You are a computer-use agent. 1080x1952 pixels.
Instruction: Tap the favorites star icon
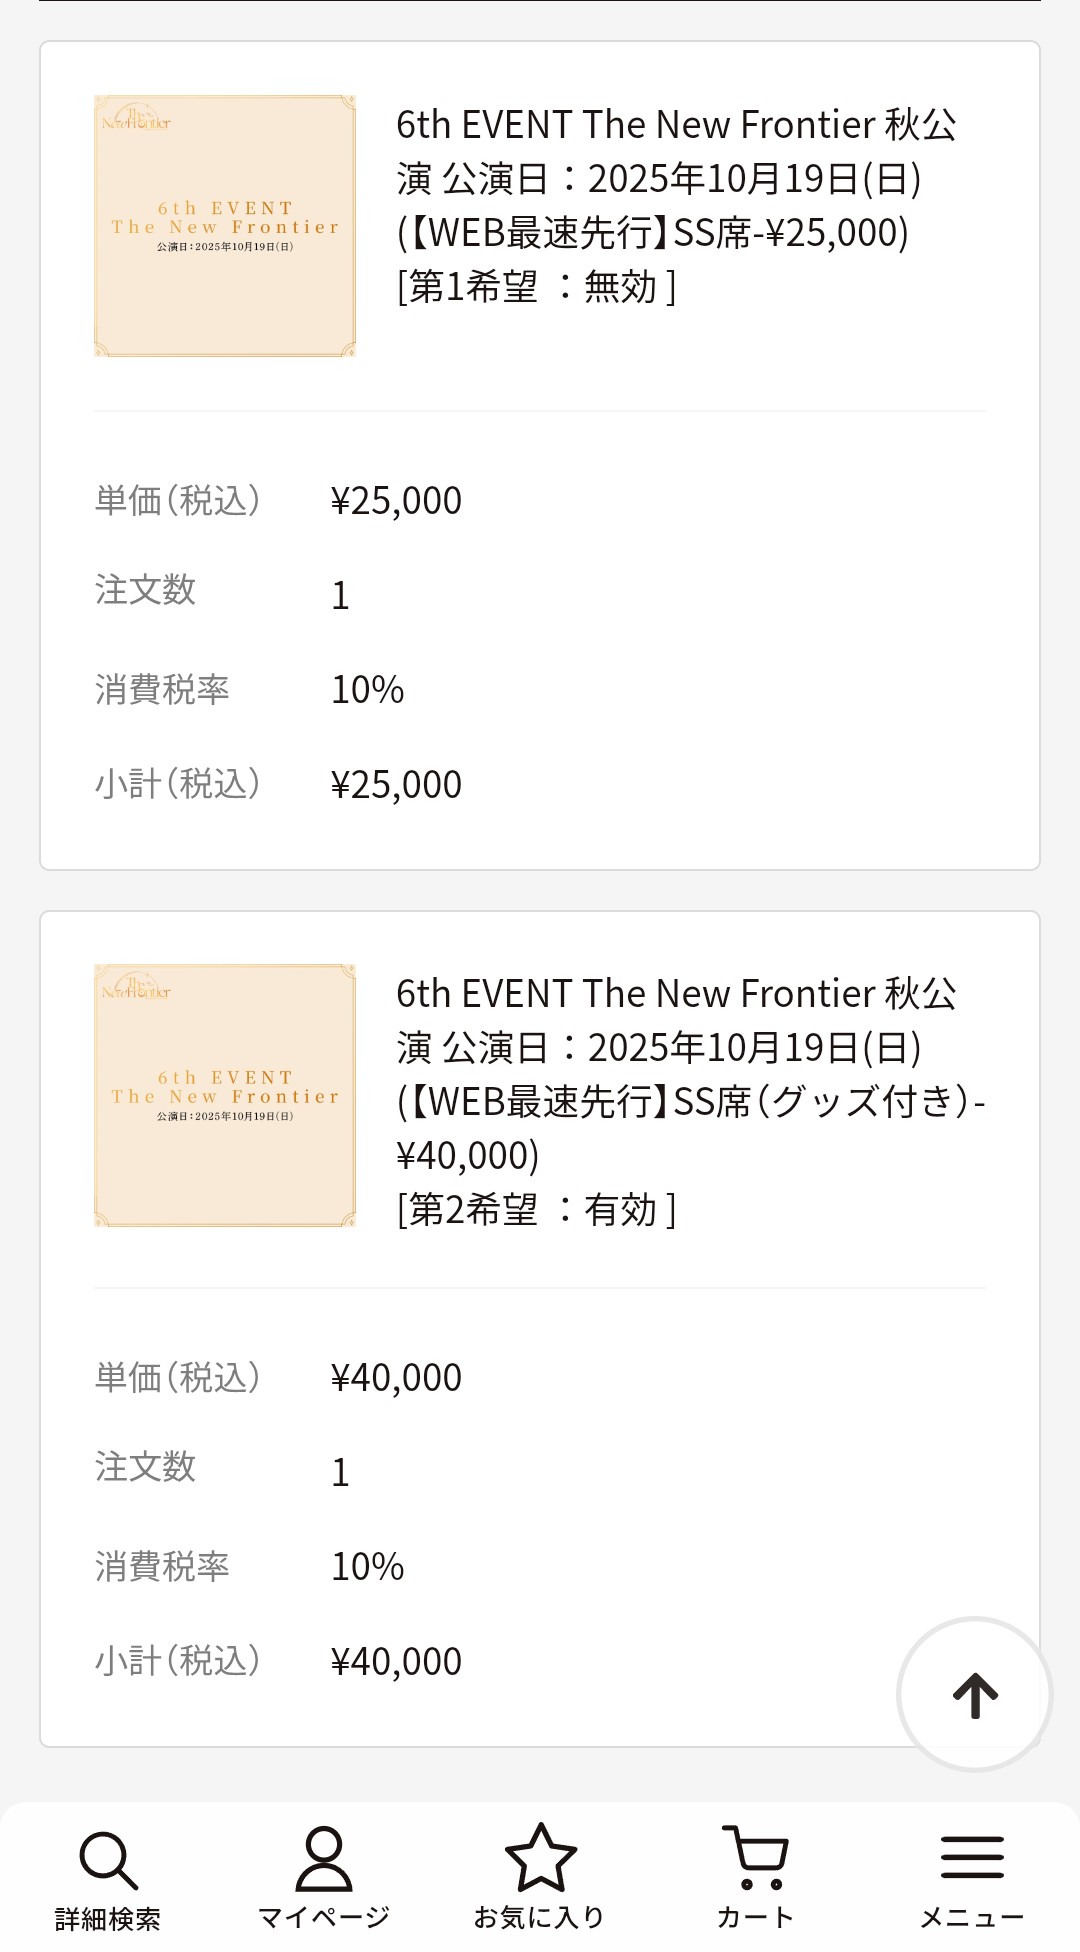click(540, 1858)
